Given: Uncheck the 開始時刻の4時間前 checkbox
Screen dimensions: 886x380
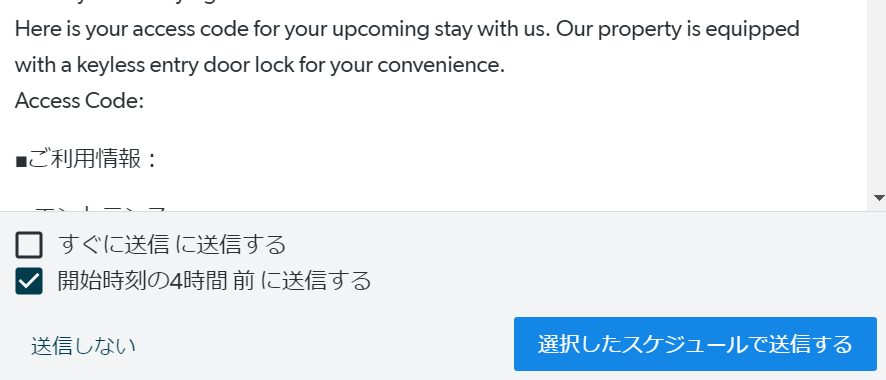Looking at the screenshot, I should coord(29,281).
